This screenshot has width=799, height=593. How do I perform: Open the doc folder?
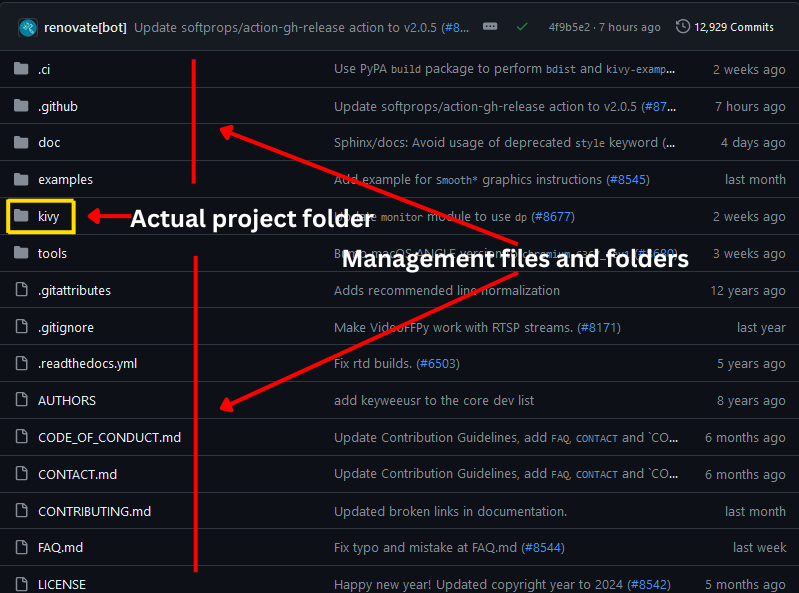(49, 143)
